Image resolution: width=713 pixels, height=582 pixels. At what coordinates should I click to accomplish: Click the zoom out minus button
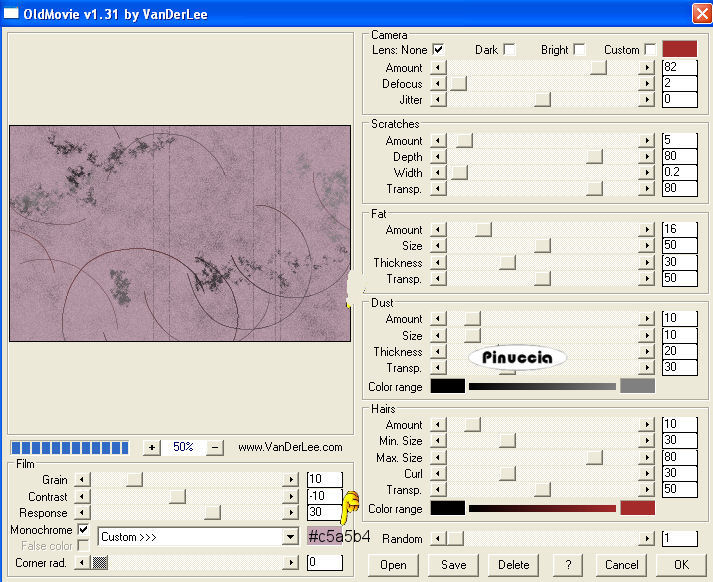pos(215,448)
